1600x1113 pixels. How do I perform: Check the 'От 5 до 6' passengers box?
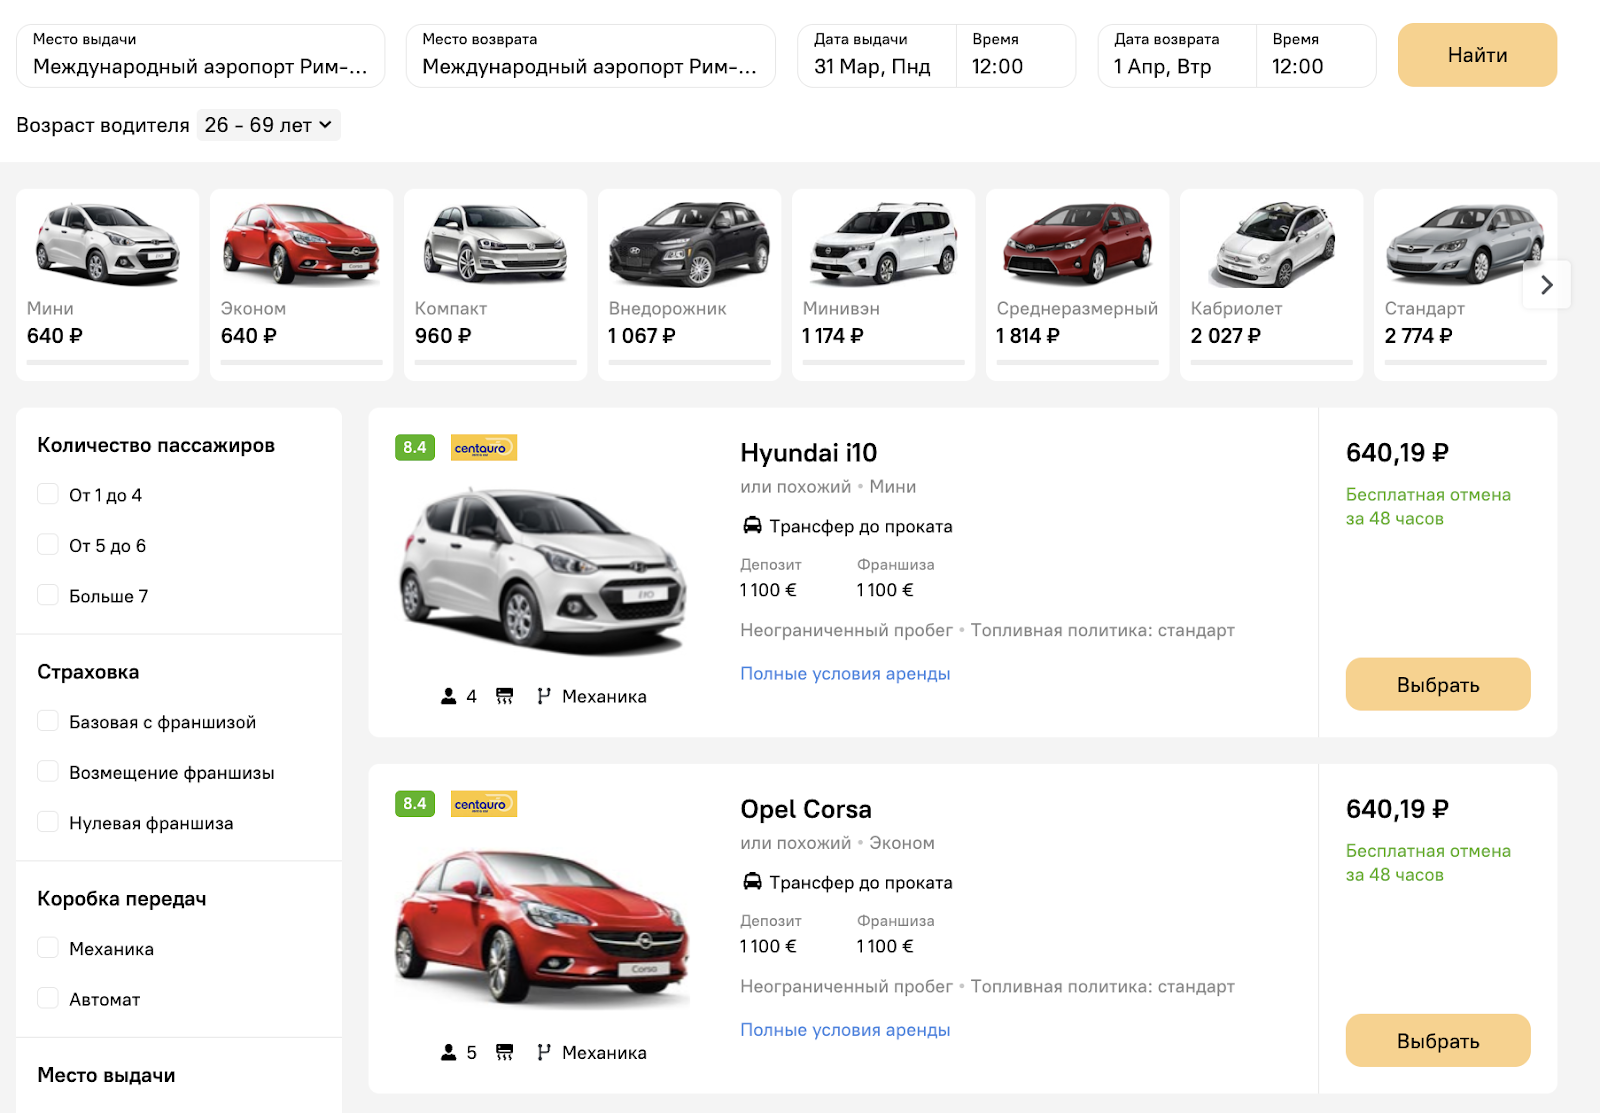point(48,545)
